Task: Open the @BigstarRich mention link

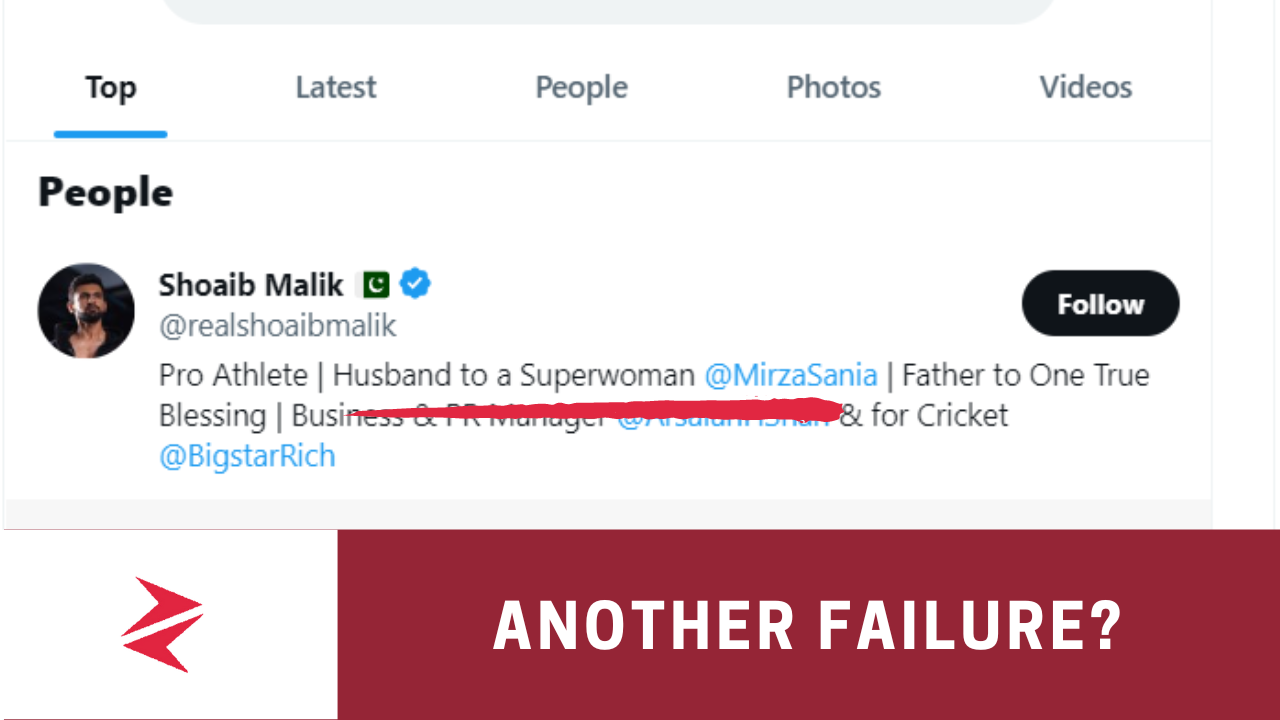Action: coord(247,457)
